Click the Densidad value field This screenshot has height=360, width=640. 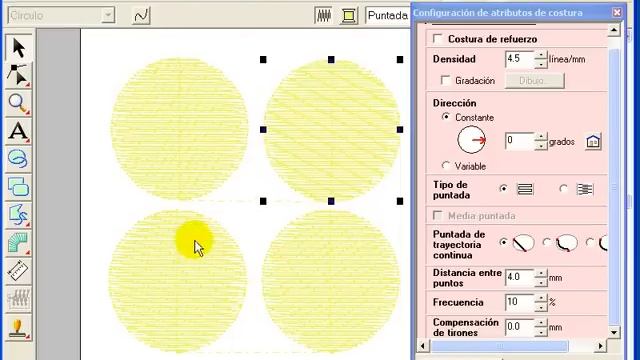(519, 59)
